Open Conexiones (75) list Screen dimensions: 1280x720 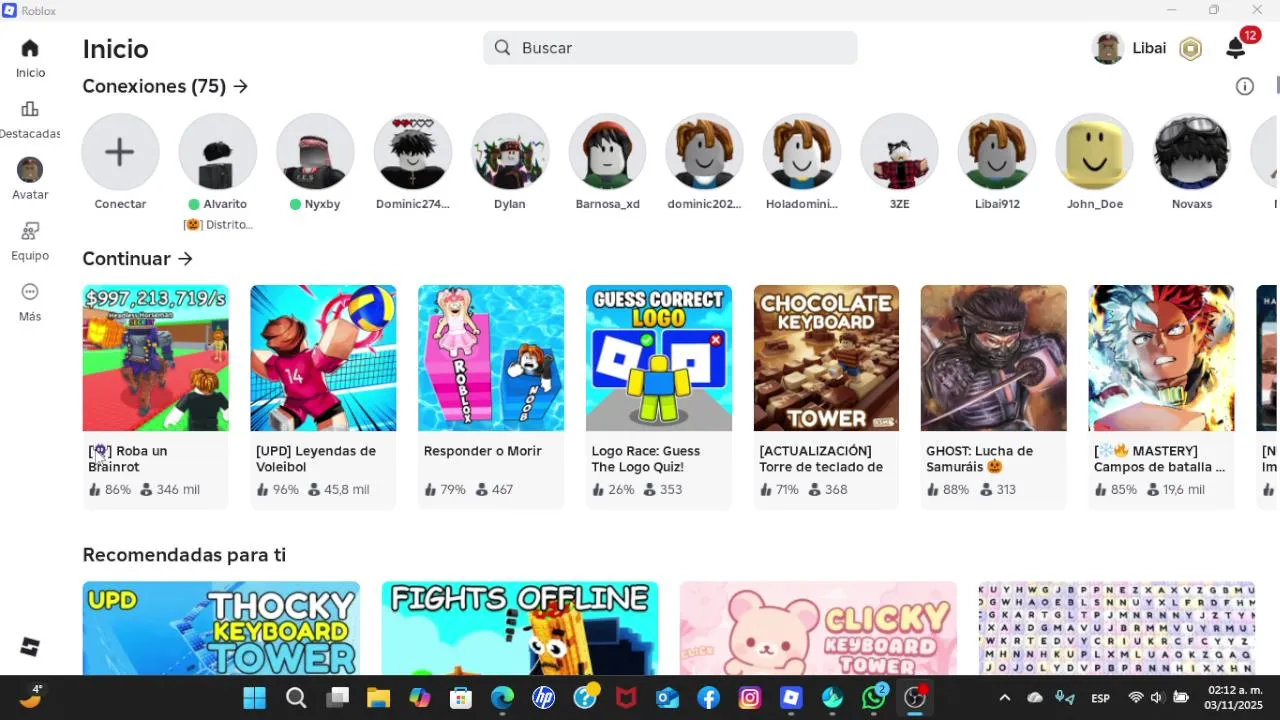(x=165, y=87)
